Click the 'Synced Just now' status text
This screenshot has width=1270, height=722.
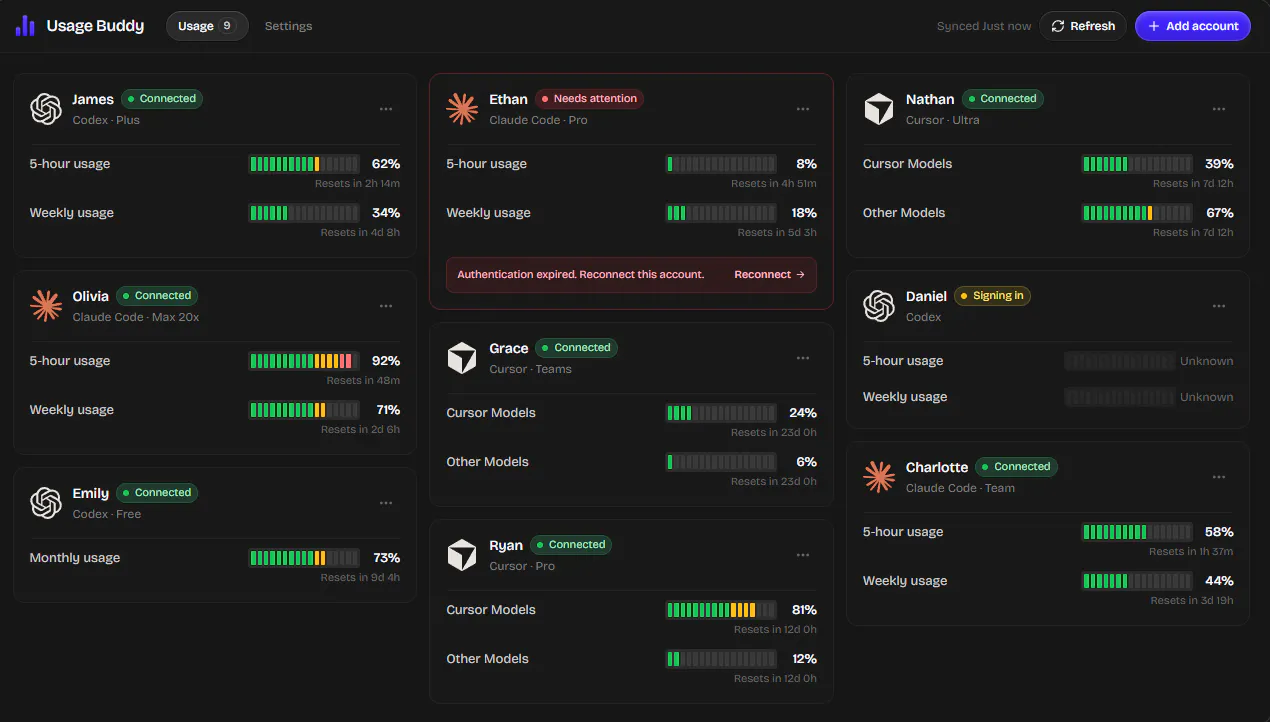pos(984,26)
